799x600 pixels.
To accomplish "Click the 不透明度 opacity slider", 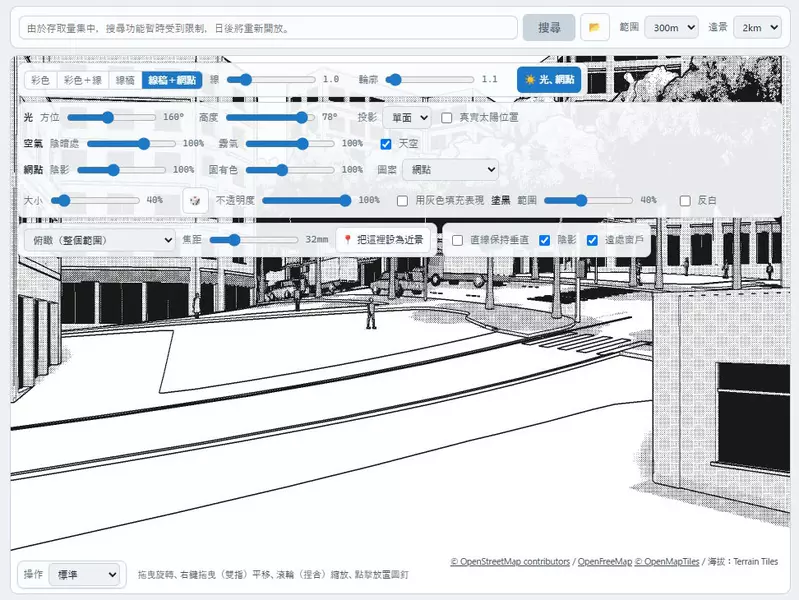I will point(307,200).
